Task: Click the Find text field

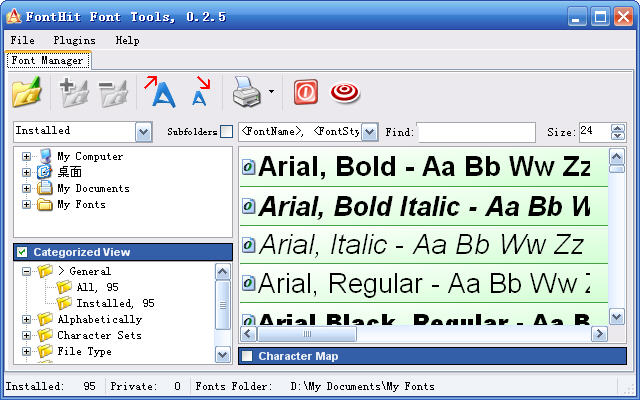Action: tap(475, 132)
